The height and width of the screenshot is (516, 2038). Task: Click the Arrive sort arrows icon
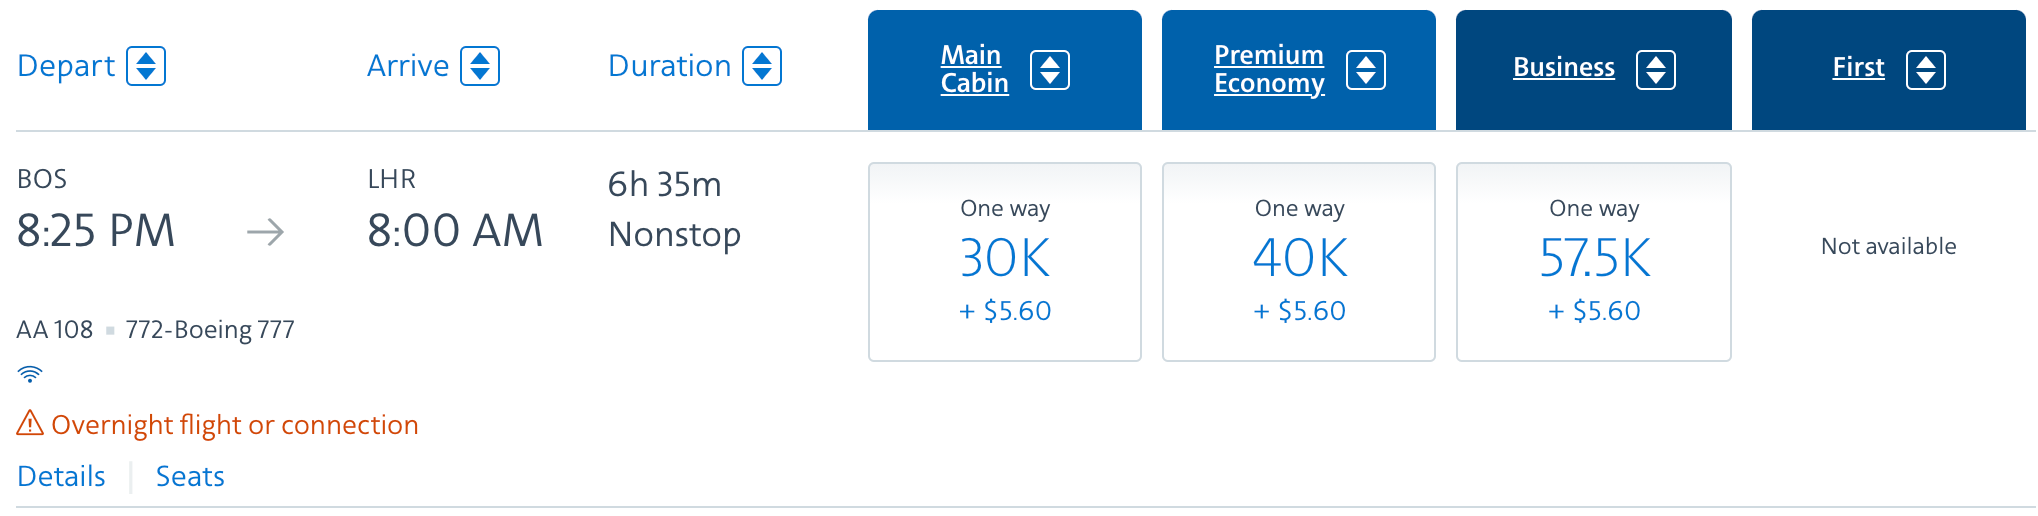(x=480, y=66)
